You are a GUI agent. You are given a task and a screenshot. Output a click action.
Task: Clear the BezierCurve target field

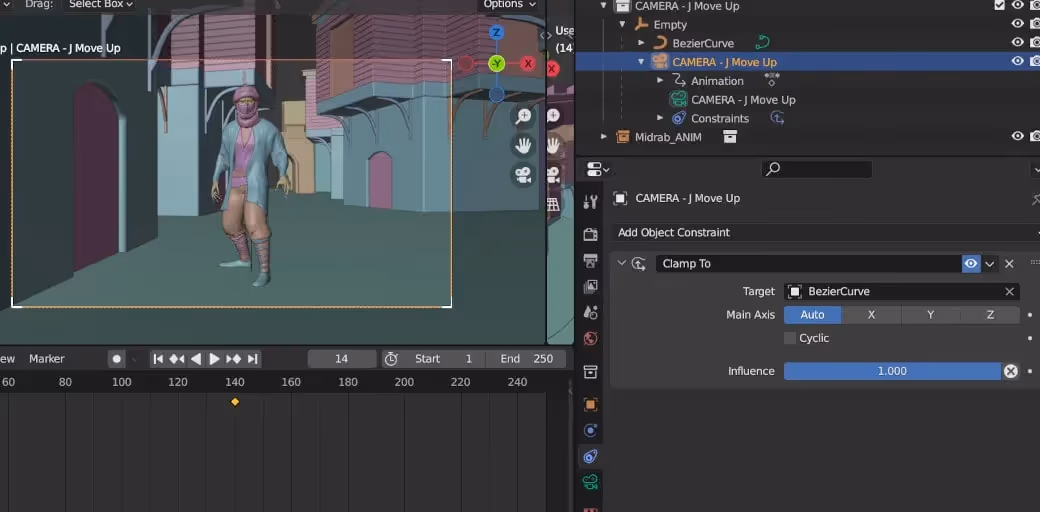(1009, 292)
